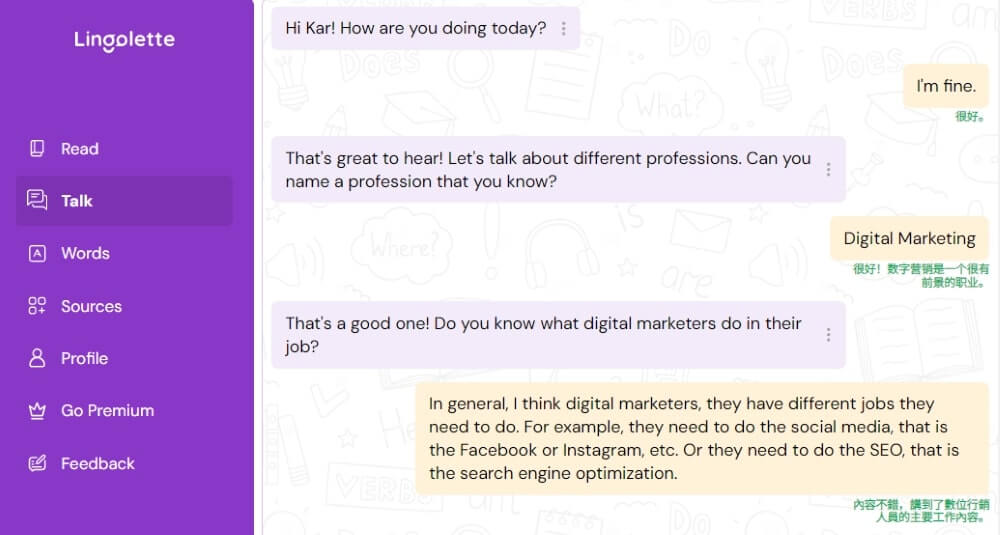Click the Lingolette logo
Image resolution: width=1000 pixels, height=535 pixels.
(x=124, y=41)
